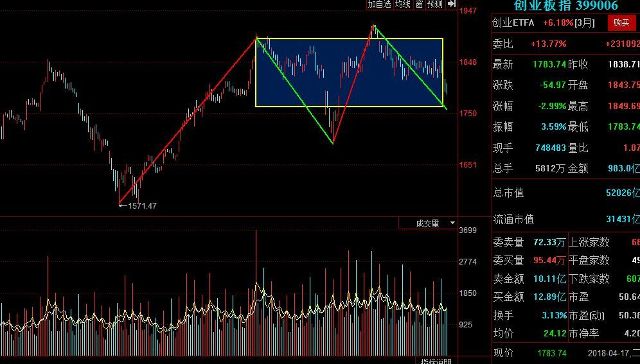Select the yellow-bordered blue consolidation rectangle
640x364 pixels.
click(349, 72)
